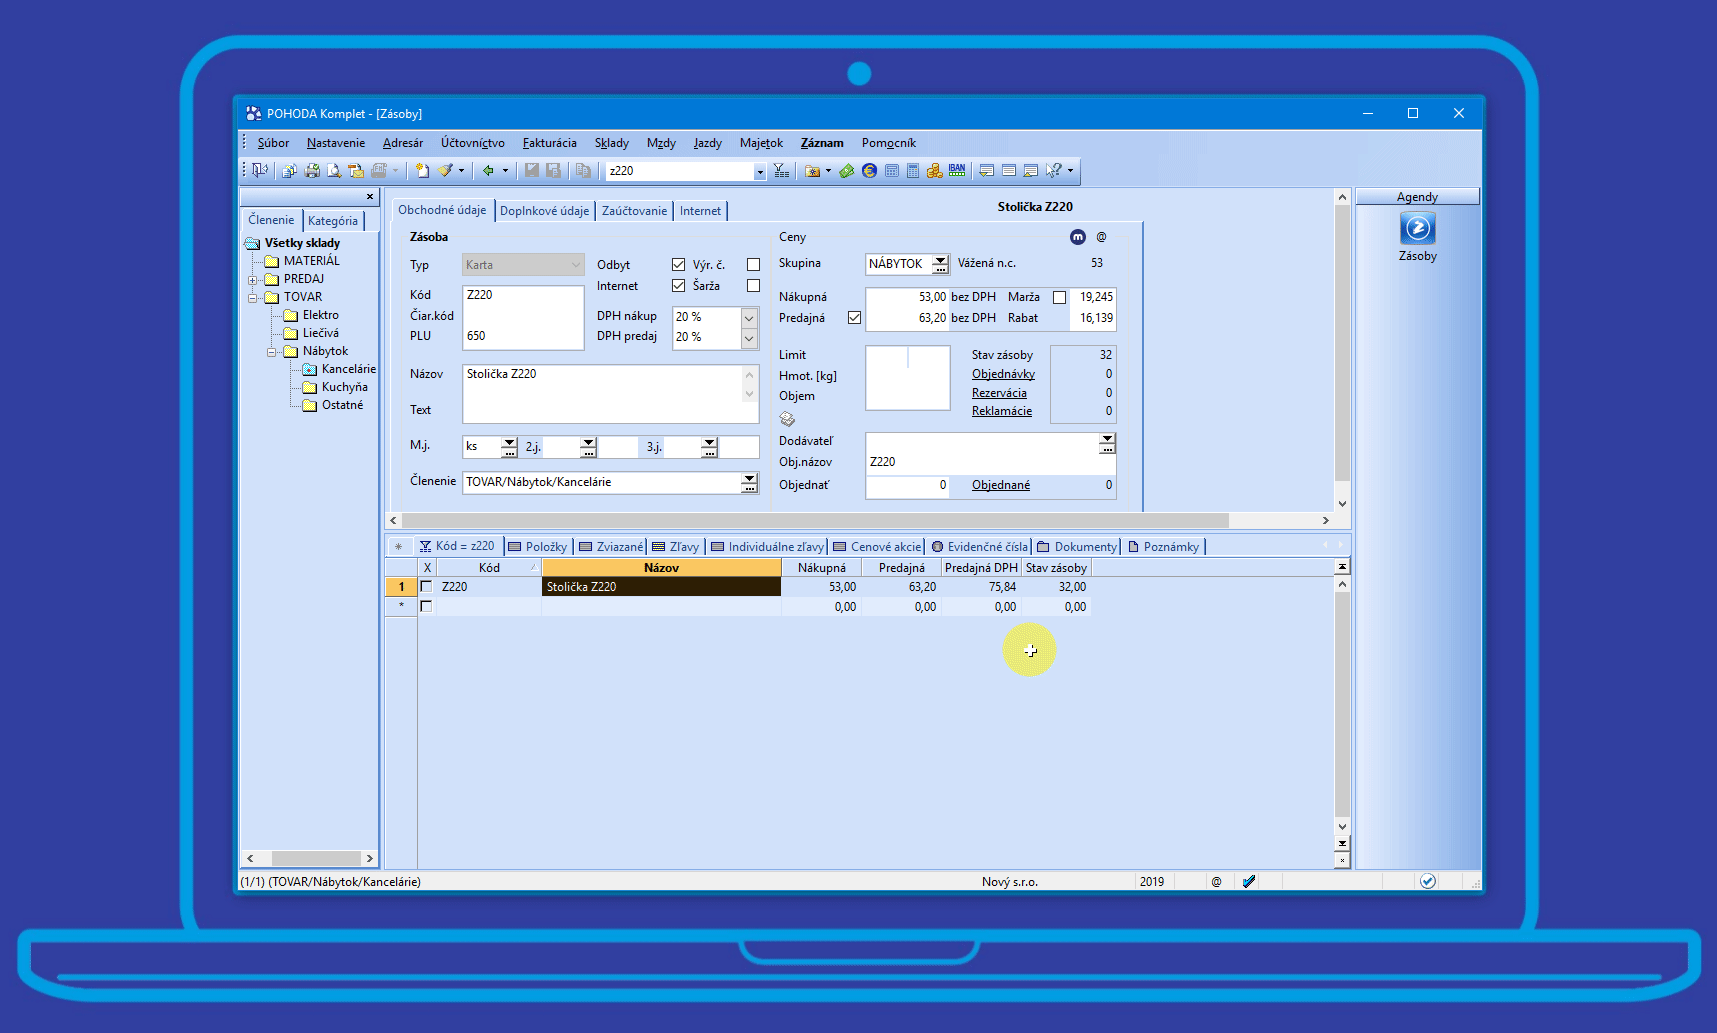
Task: Toggle the Internet checkbox
Action: pyautogui.click(x=678, y=286)
